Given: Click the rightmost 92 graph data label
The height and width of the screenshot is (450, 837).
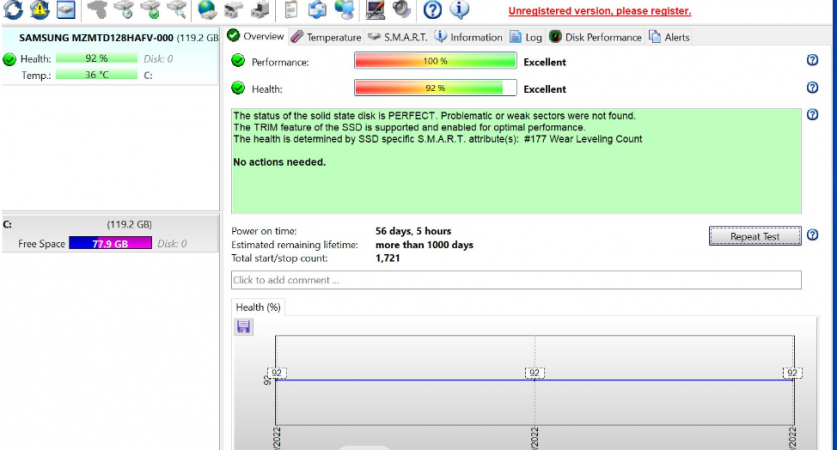Looking at the screenshot, I should [792, 373].
